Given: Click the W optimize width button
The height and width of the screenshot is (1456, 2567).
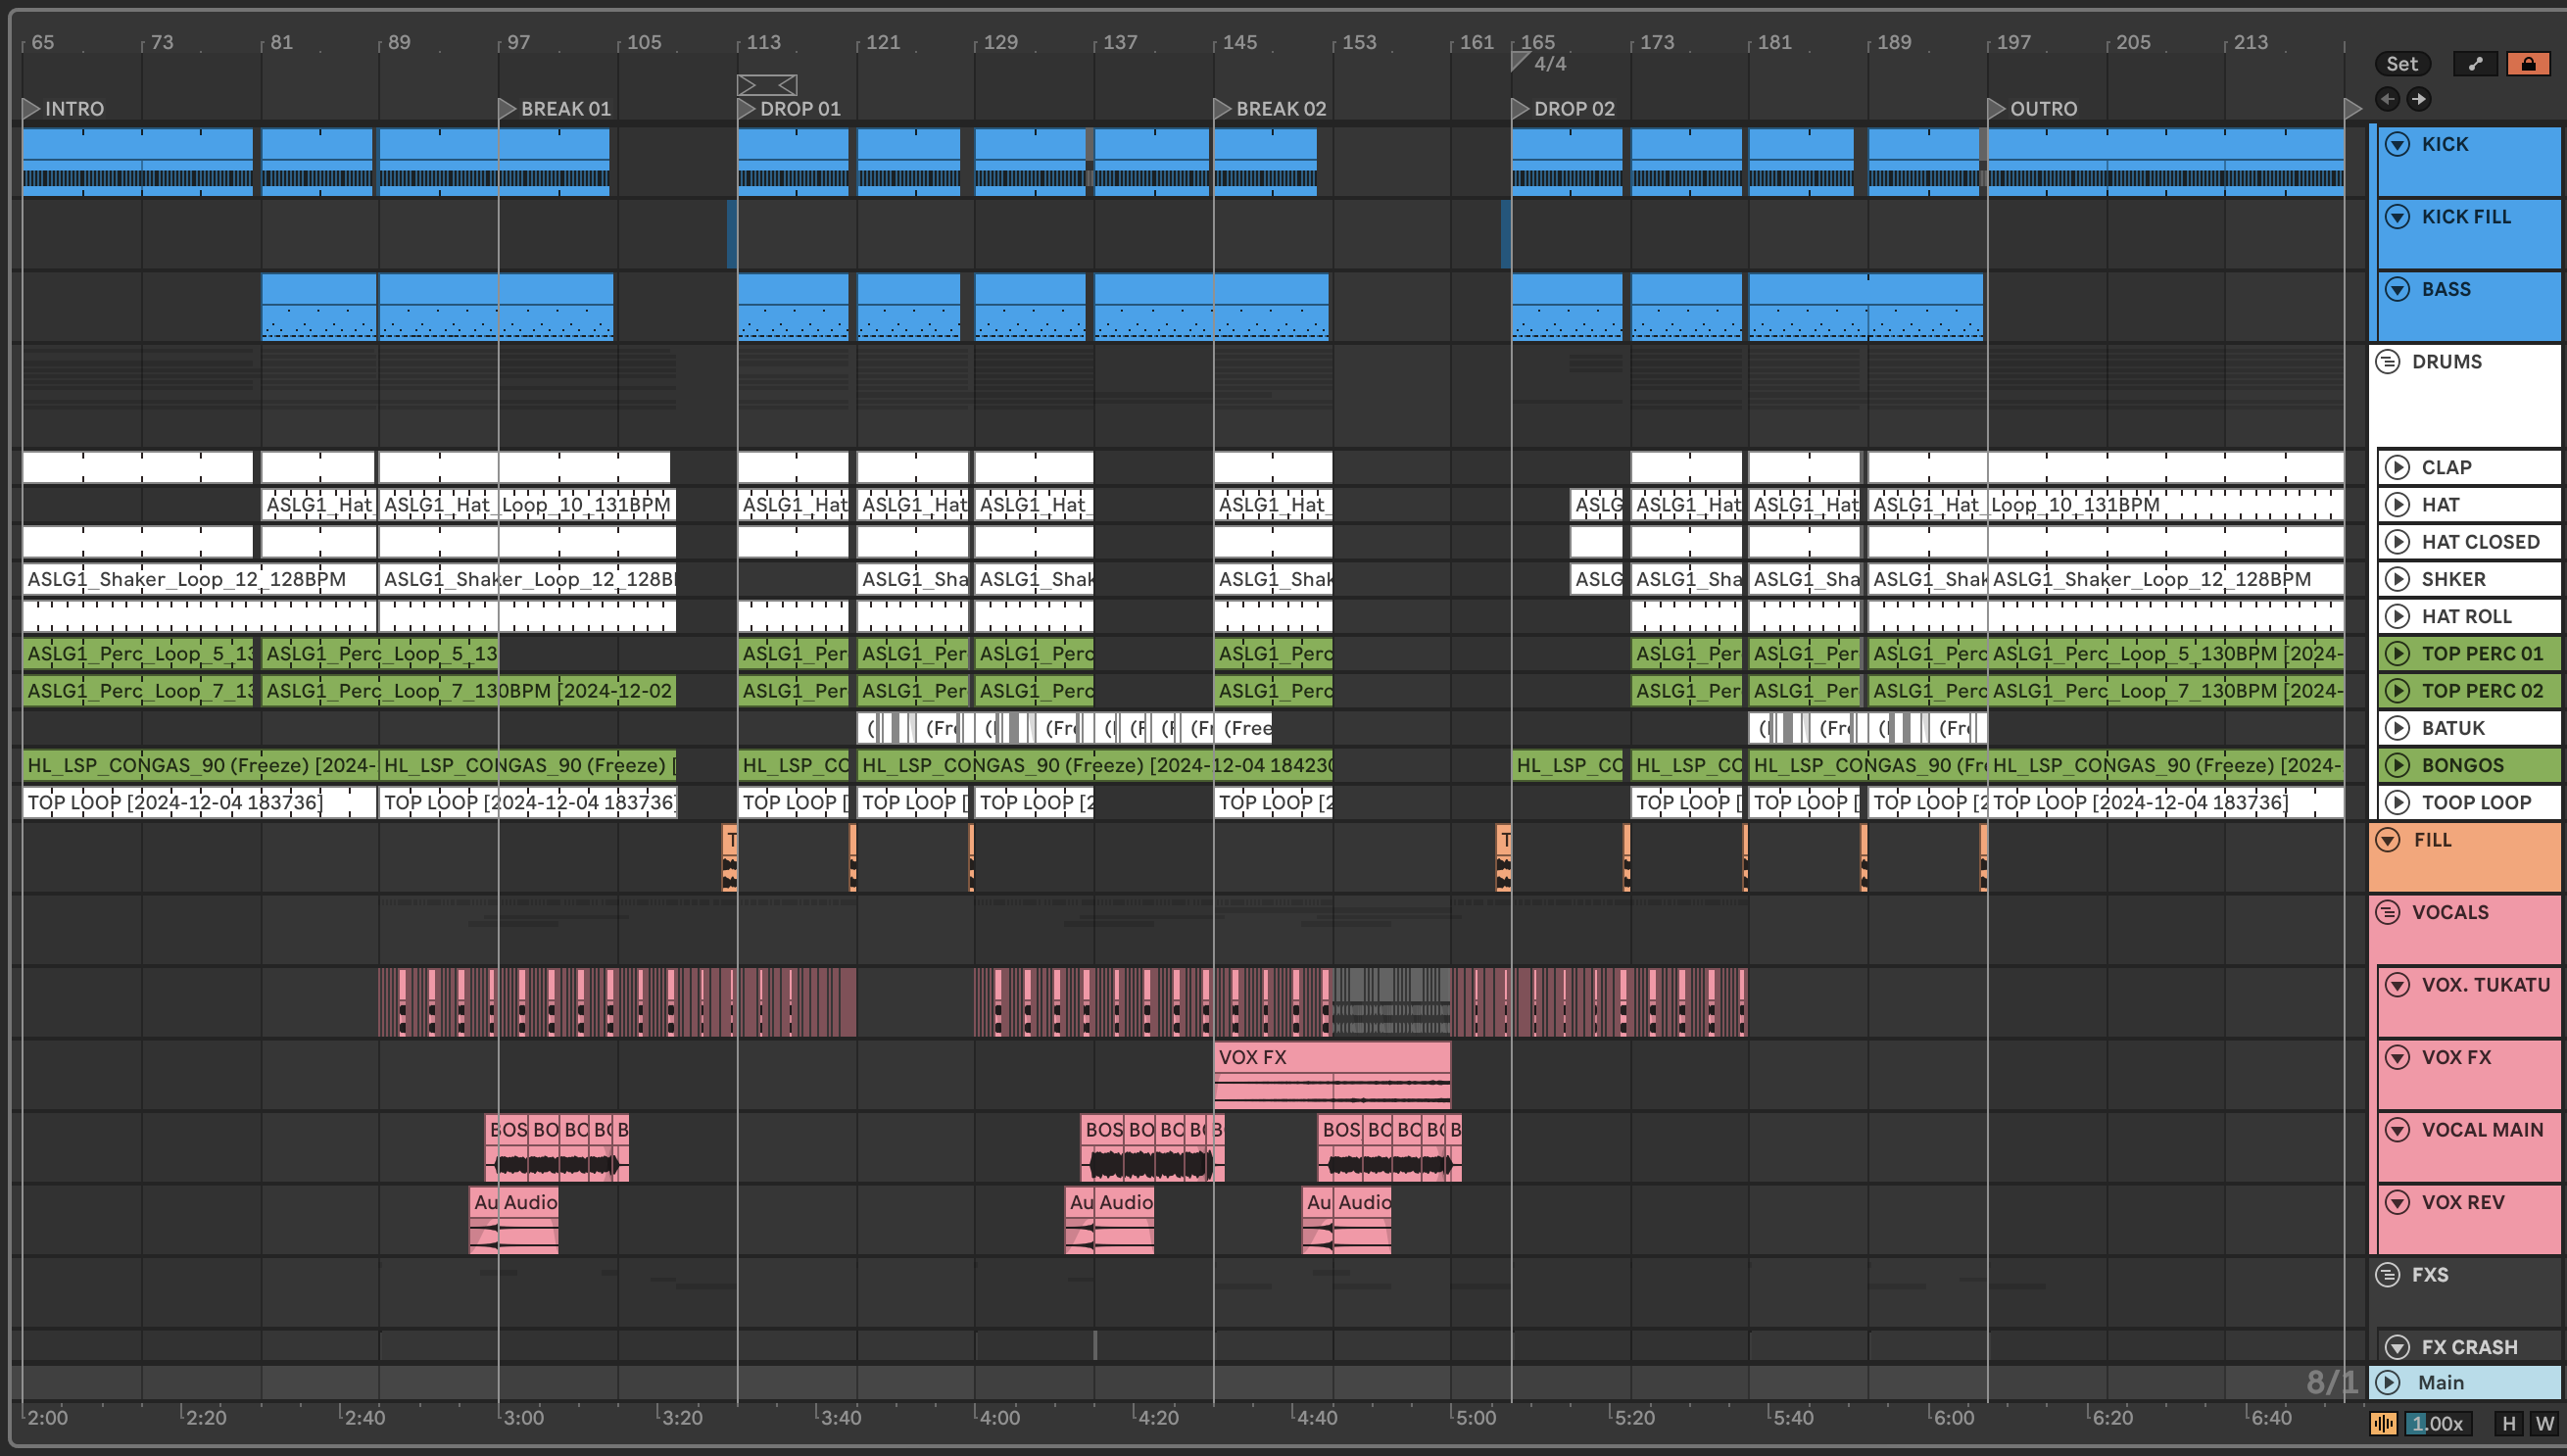Looking at the screenshot, I should pos(2544,1423).
